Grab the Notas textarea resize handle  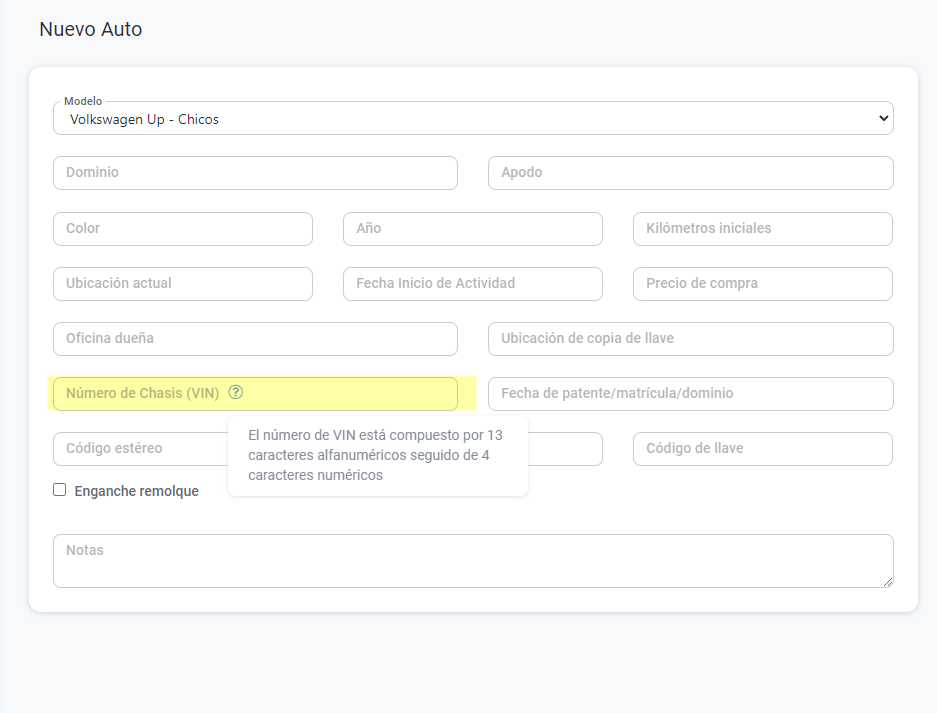point(887,581)
